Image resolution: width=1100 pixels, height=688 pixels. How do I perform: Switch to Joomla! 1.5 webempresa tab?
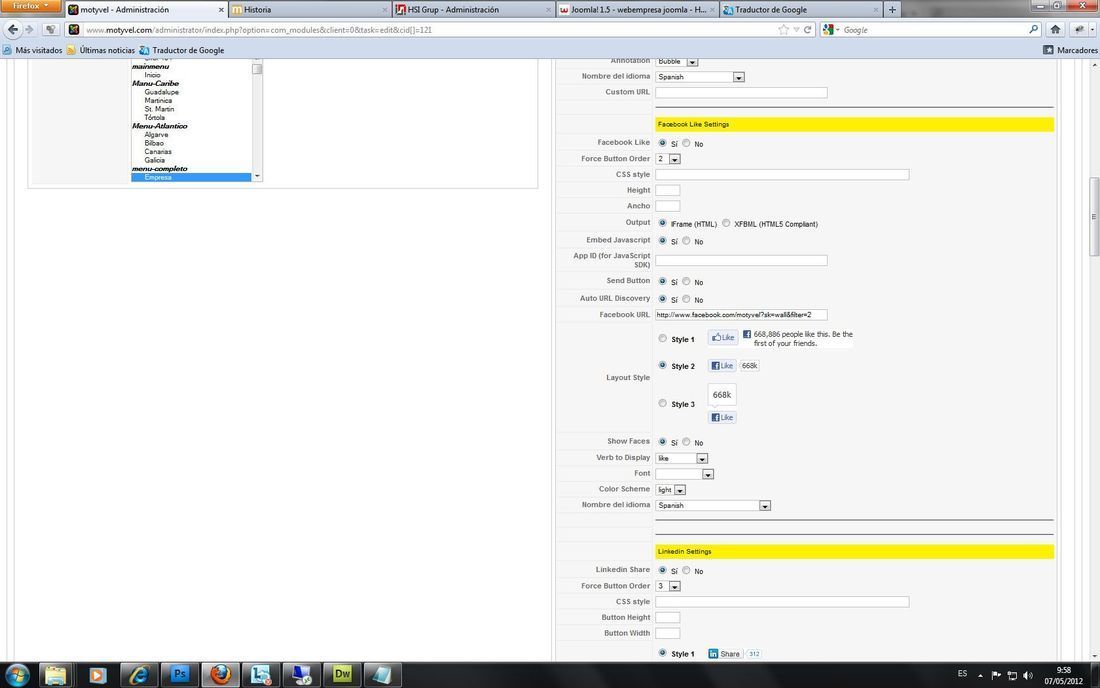636,10
